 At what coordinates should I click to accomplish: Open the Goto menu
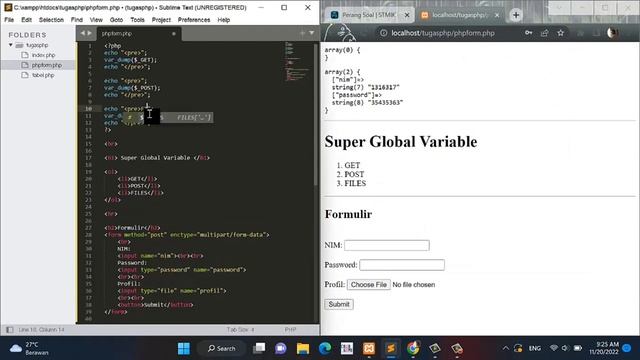(116, 20)
